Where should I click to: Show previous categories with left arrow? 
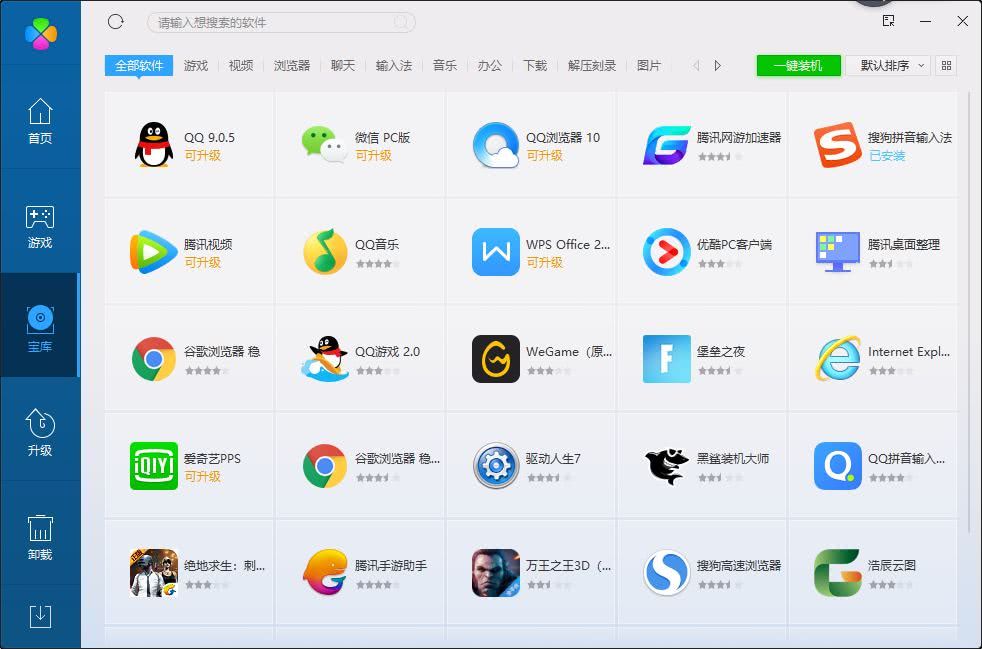pyautogui.click(x=696, y=65)
